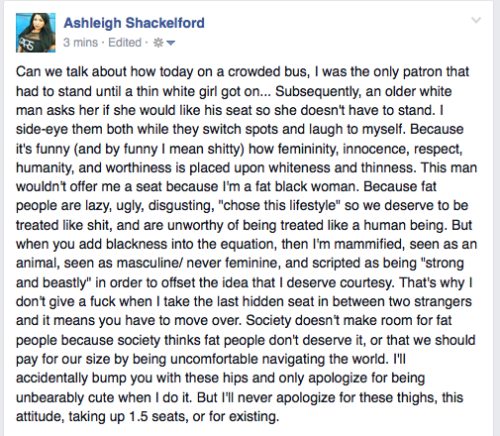This screenshot has width=500, height=436.
Task: Expand the audience selector dropdown arrow
Action: (170, 43)
